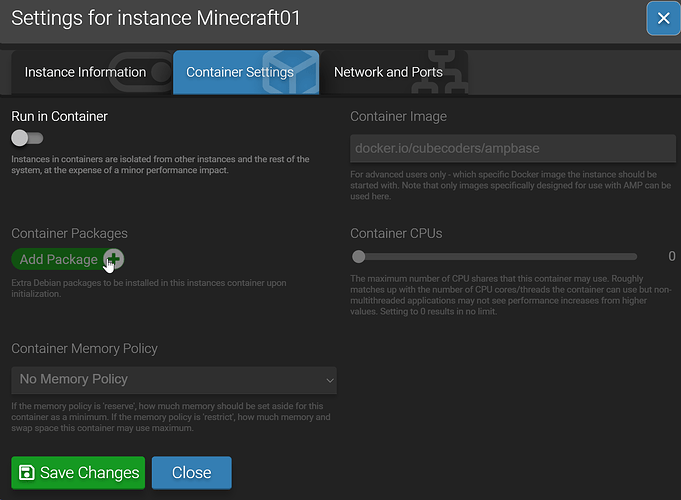Click the toggle icon on Instance Information tab

pyautogui.click(x=141, y=72)
